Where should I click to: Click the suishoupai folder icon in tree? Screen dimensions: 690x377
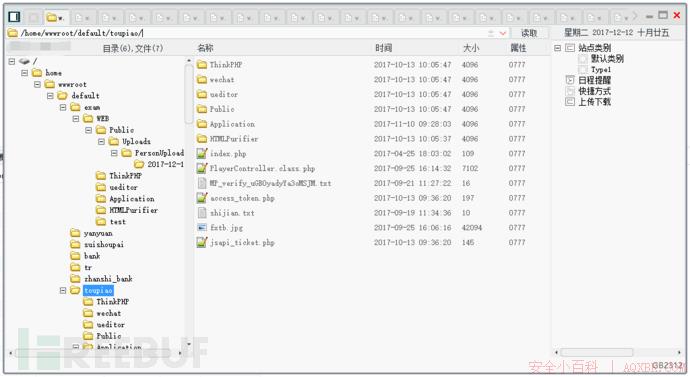click(75, 244)
